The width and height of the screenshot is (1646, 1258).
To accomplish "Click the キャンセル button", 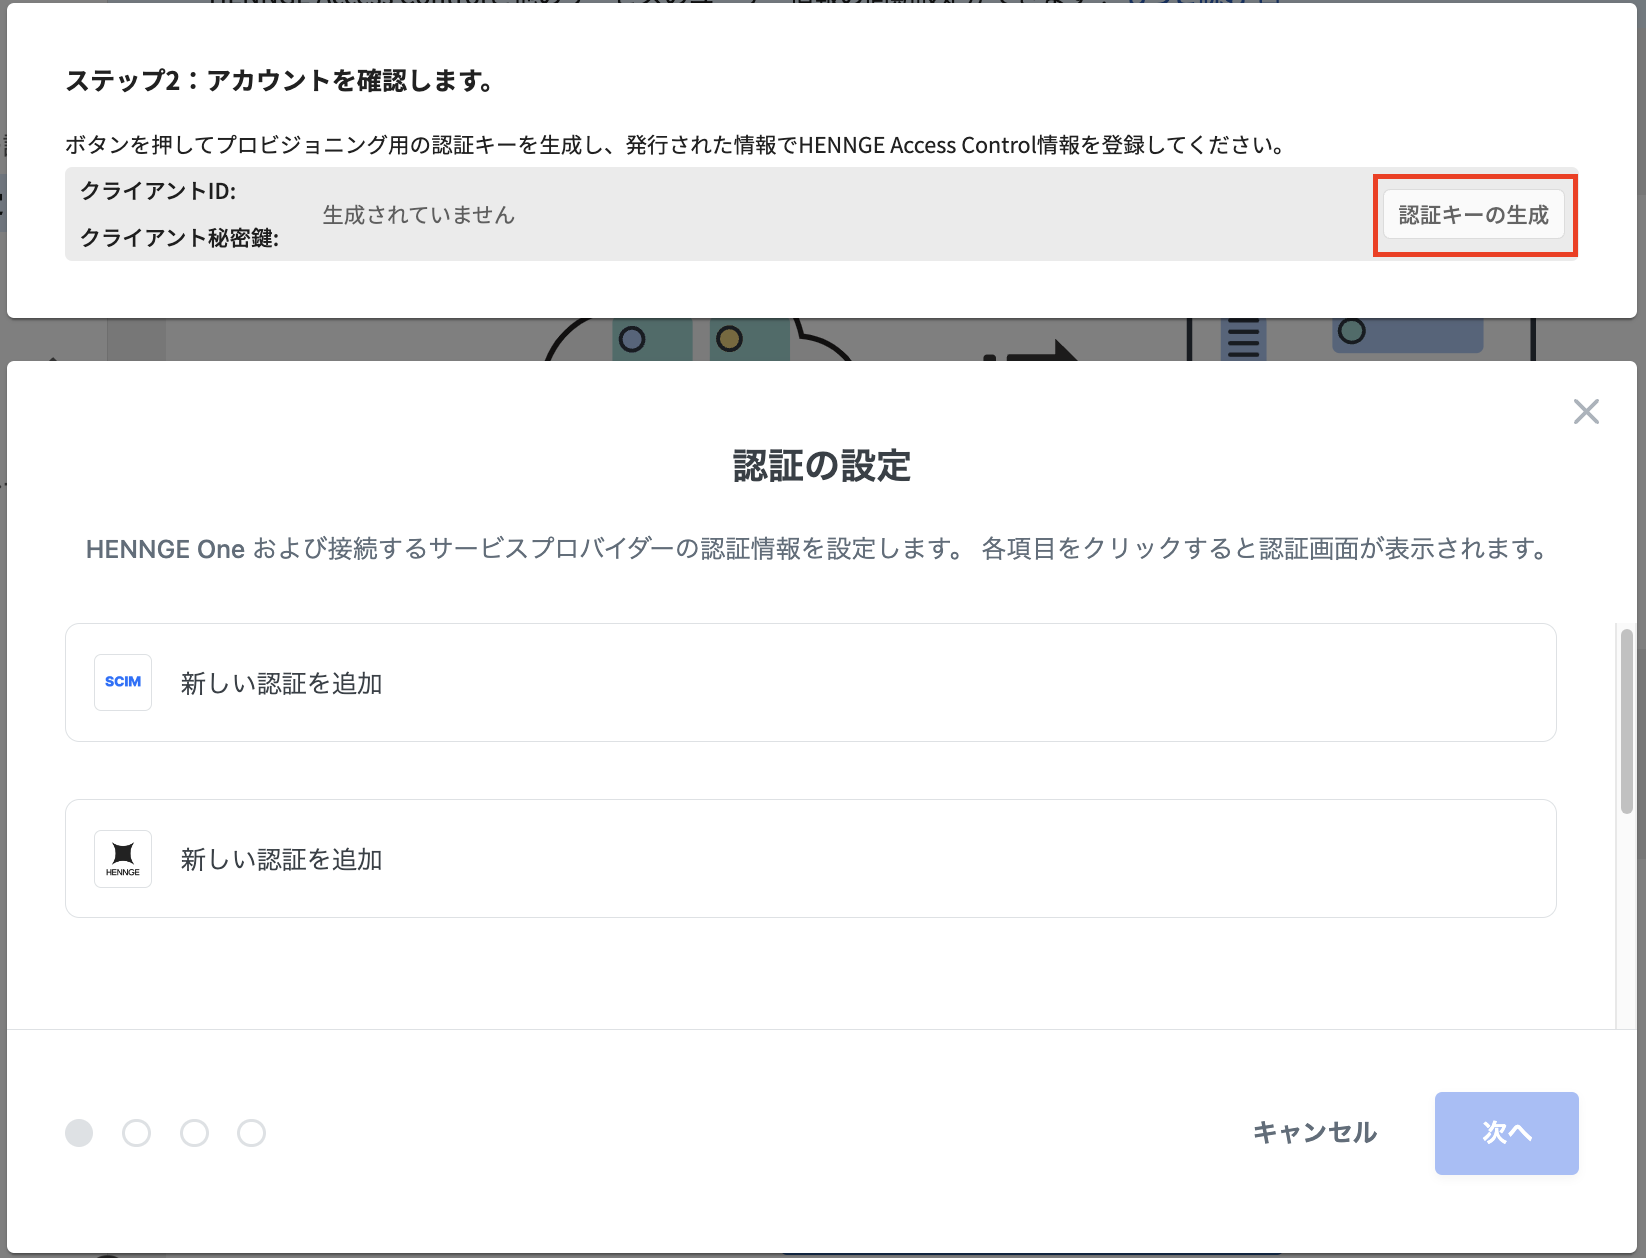I will click(1315, 1132).
